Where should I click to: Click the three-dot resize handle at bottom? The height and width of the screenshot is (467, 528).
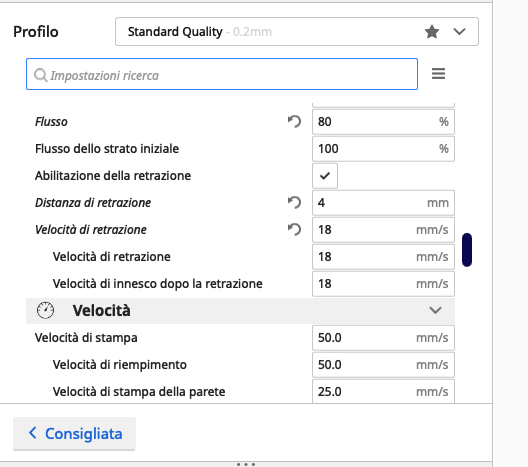pyautogui.click(x=246, y=464)
